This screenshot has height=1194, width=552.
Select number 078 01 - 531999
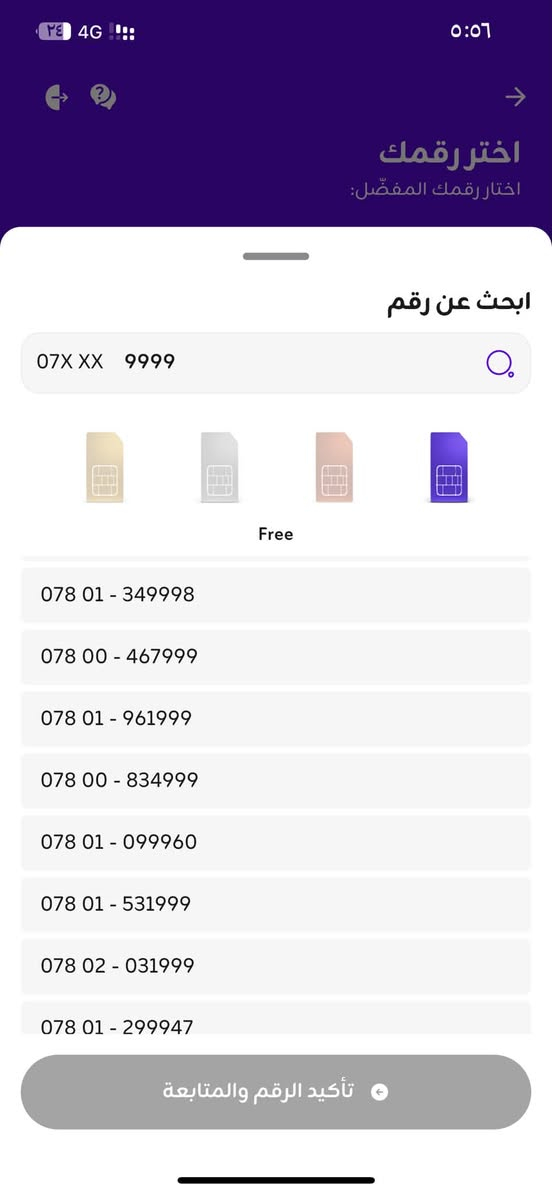tap(276, 904)
